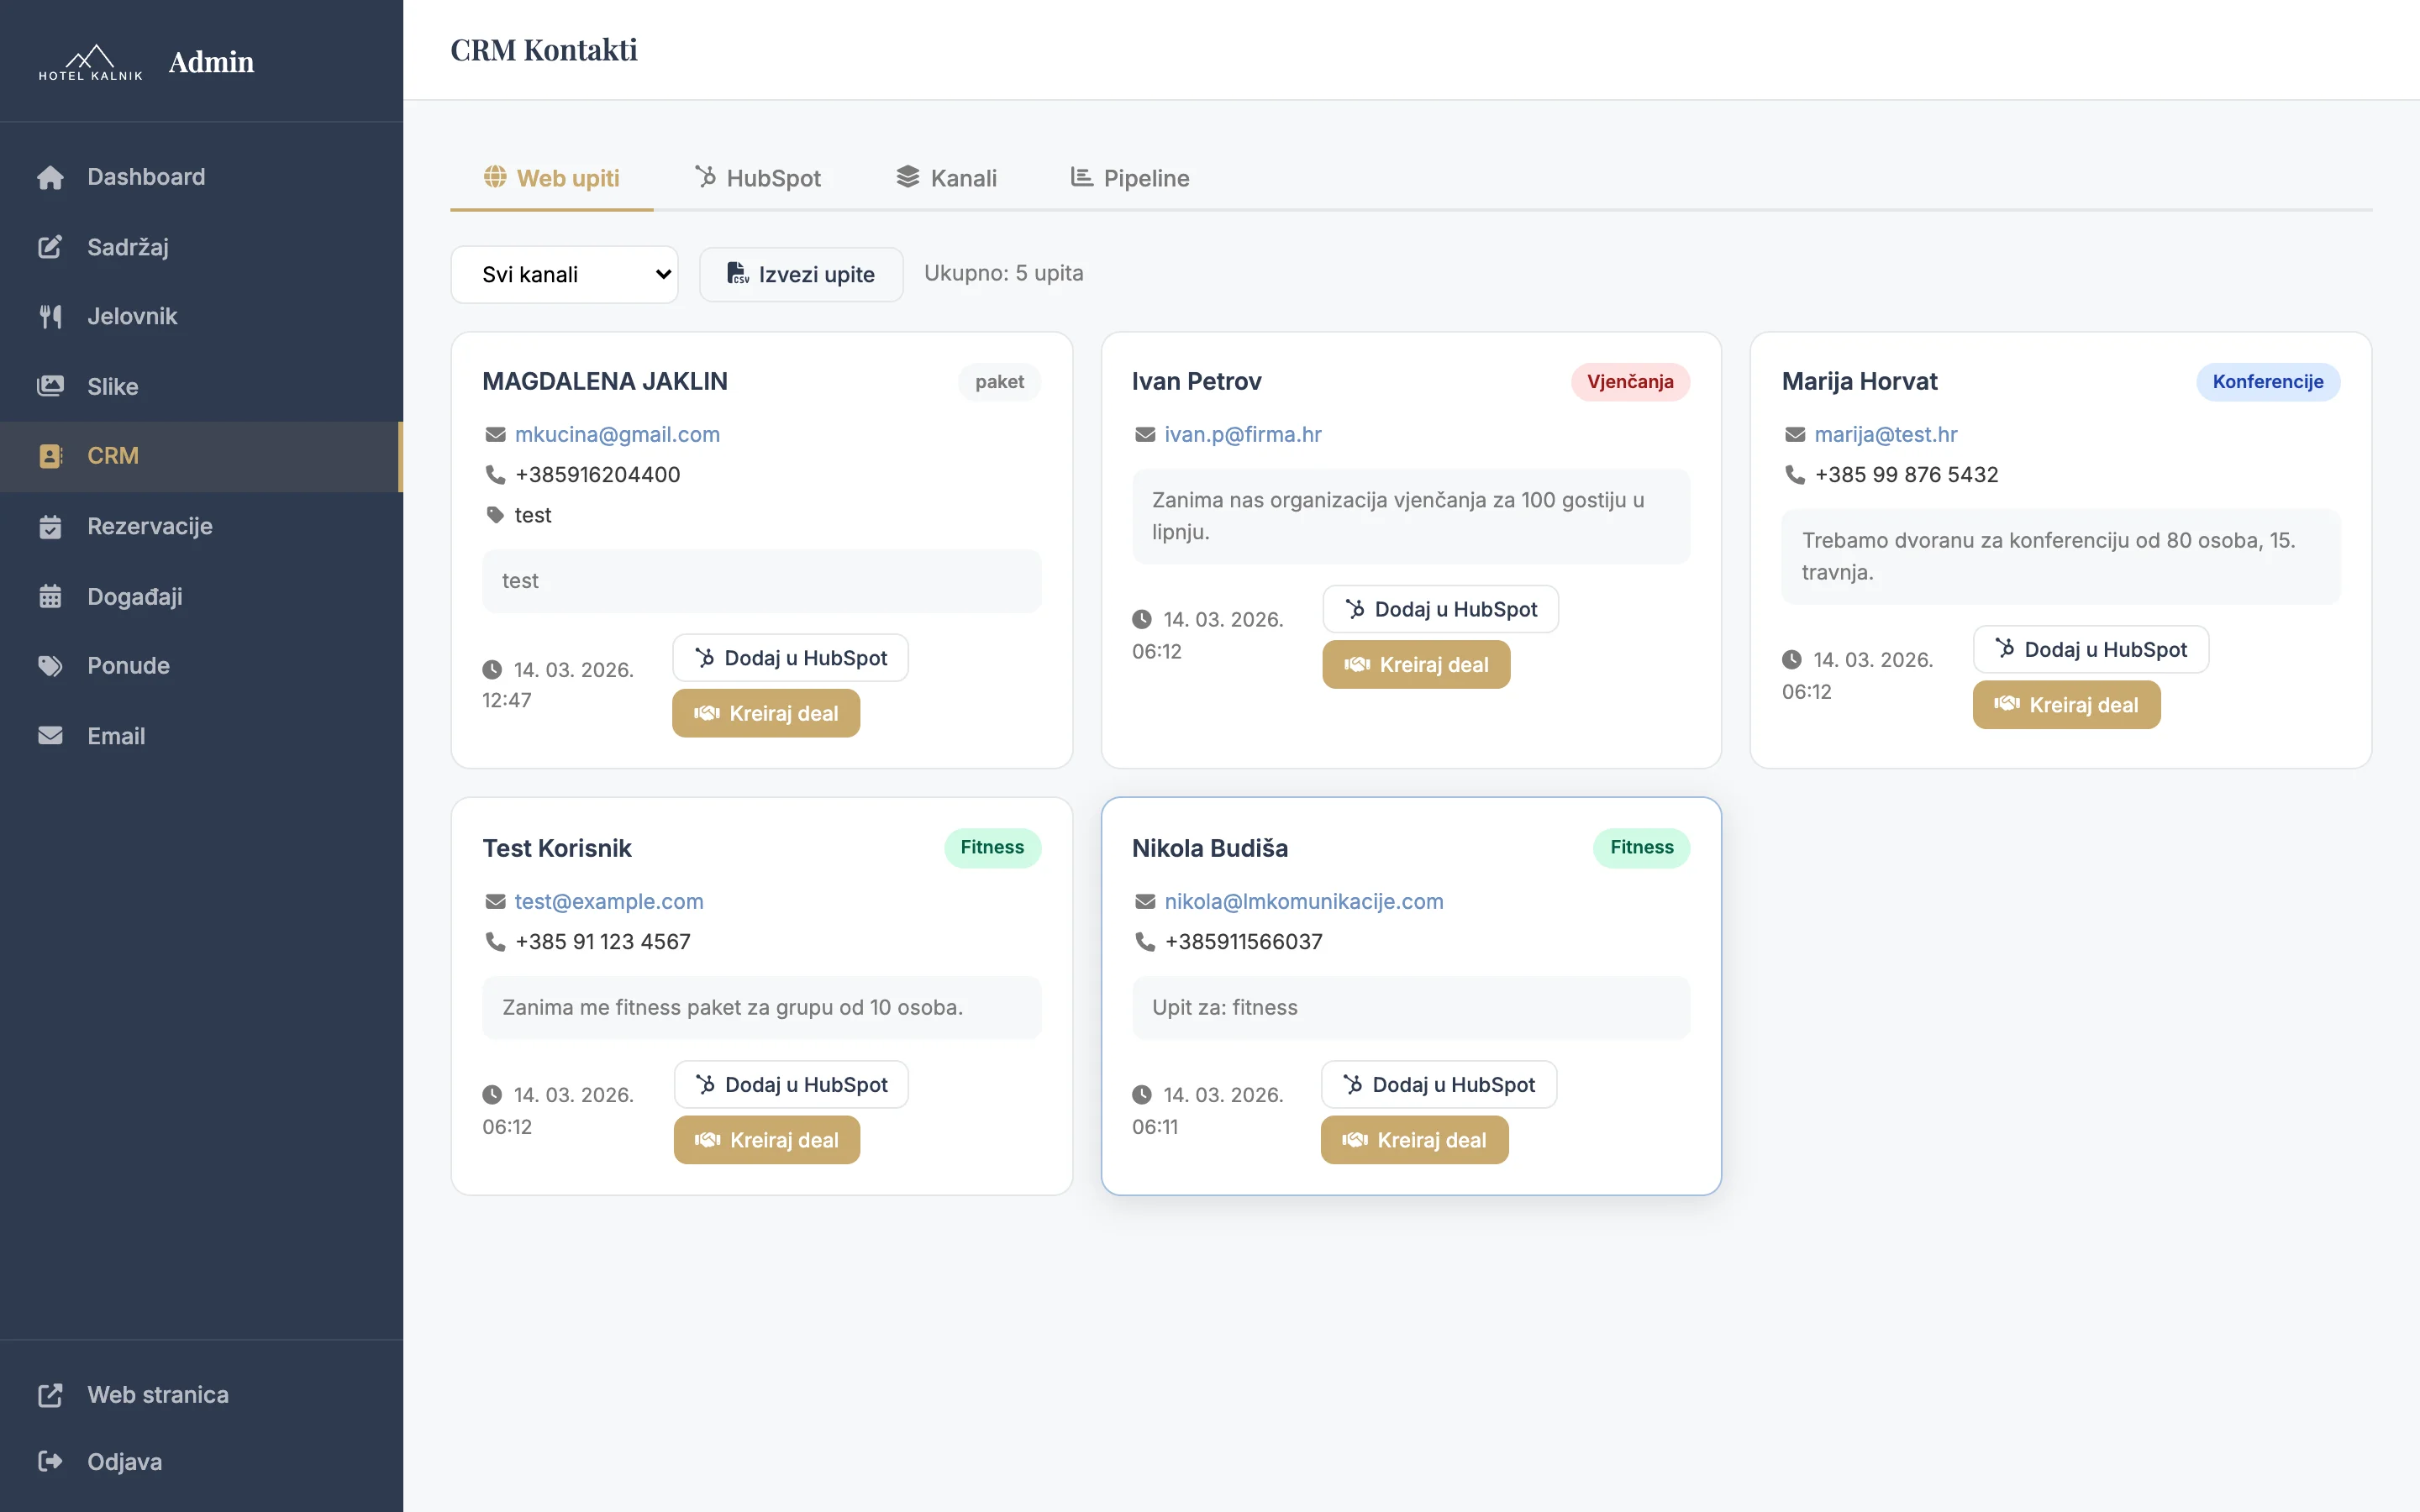Switch to the HubSpot tab
Image resolution: width=2420 pixels, height=1512 pixels.
[758, 177]
